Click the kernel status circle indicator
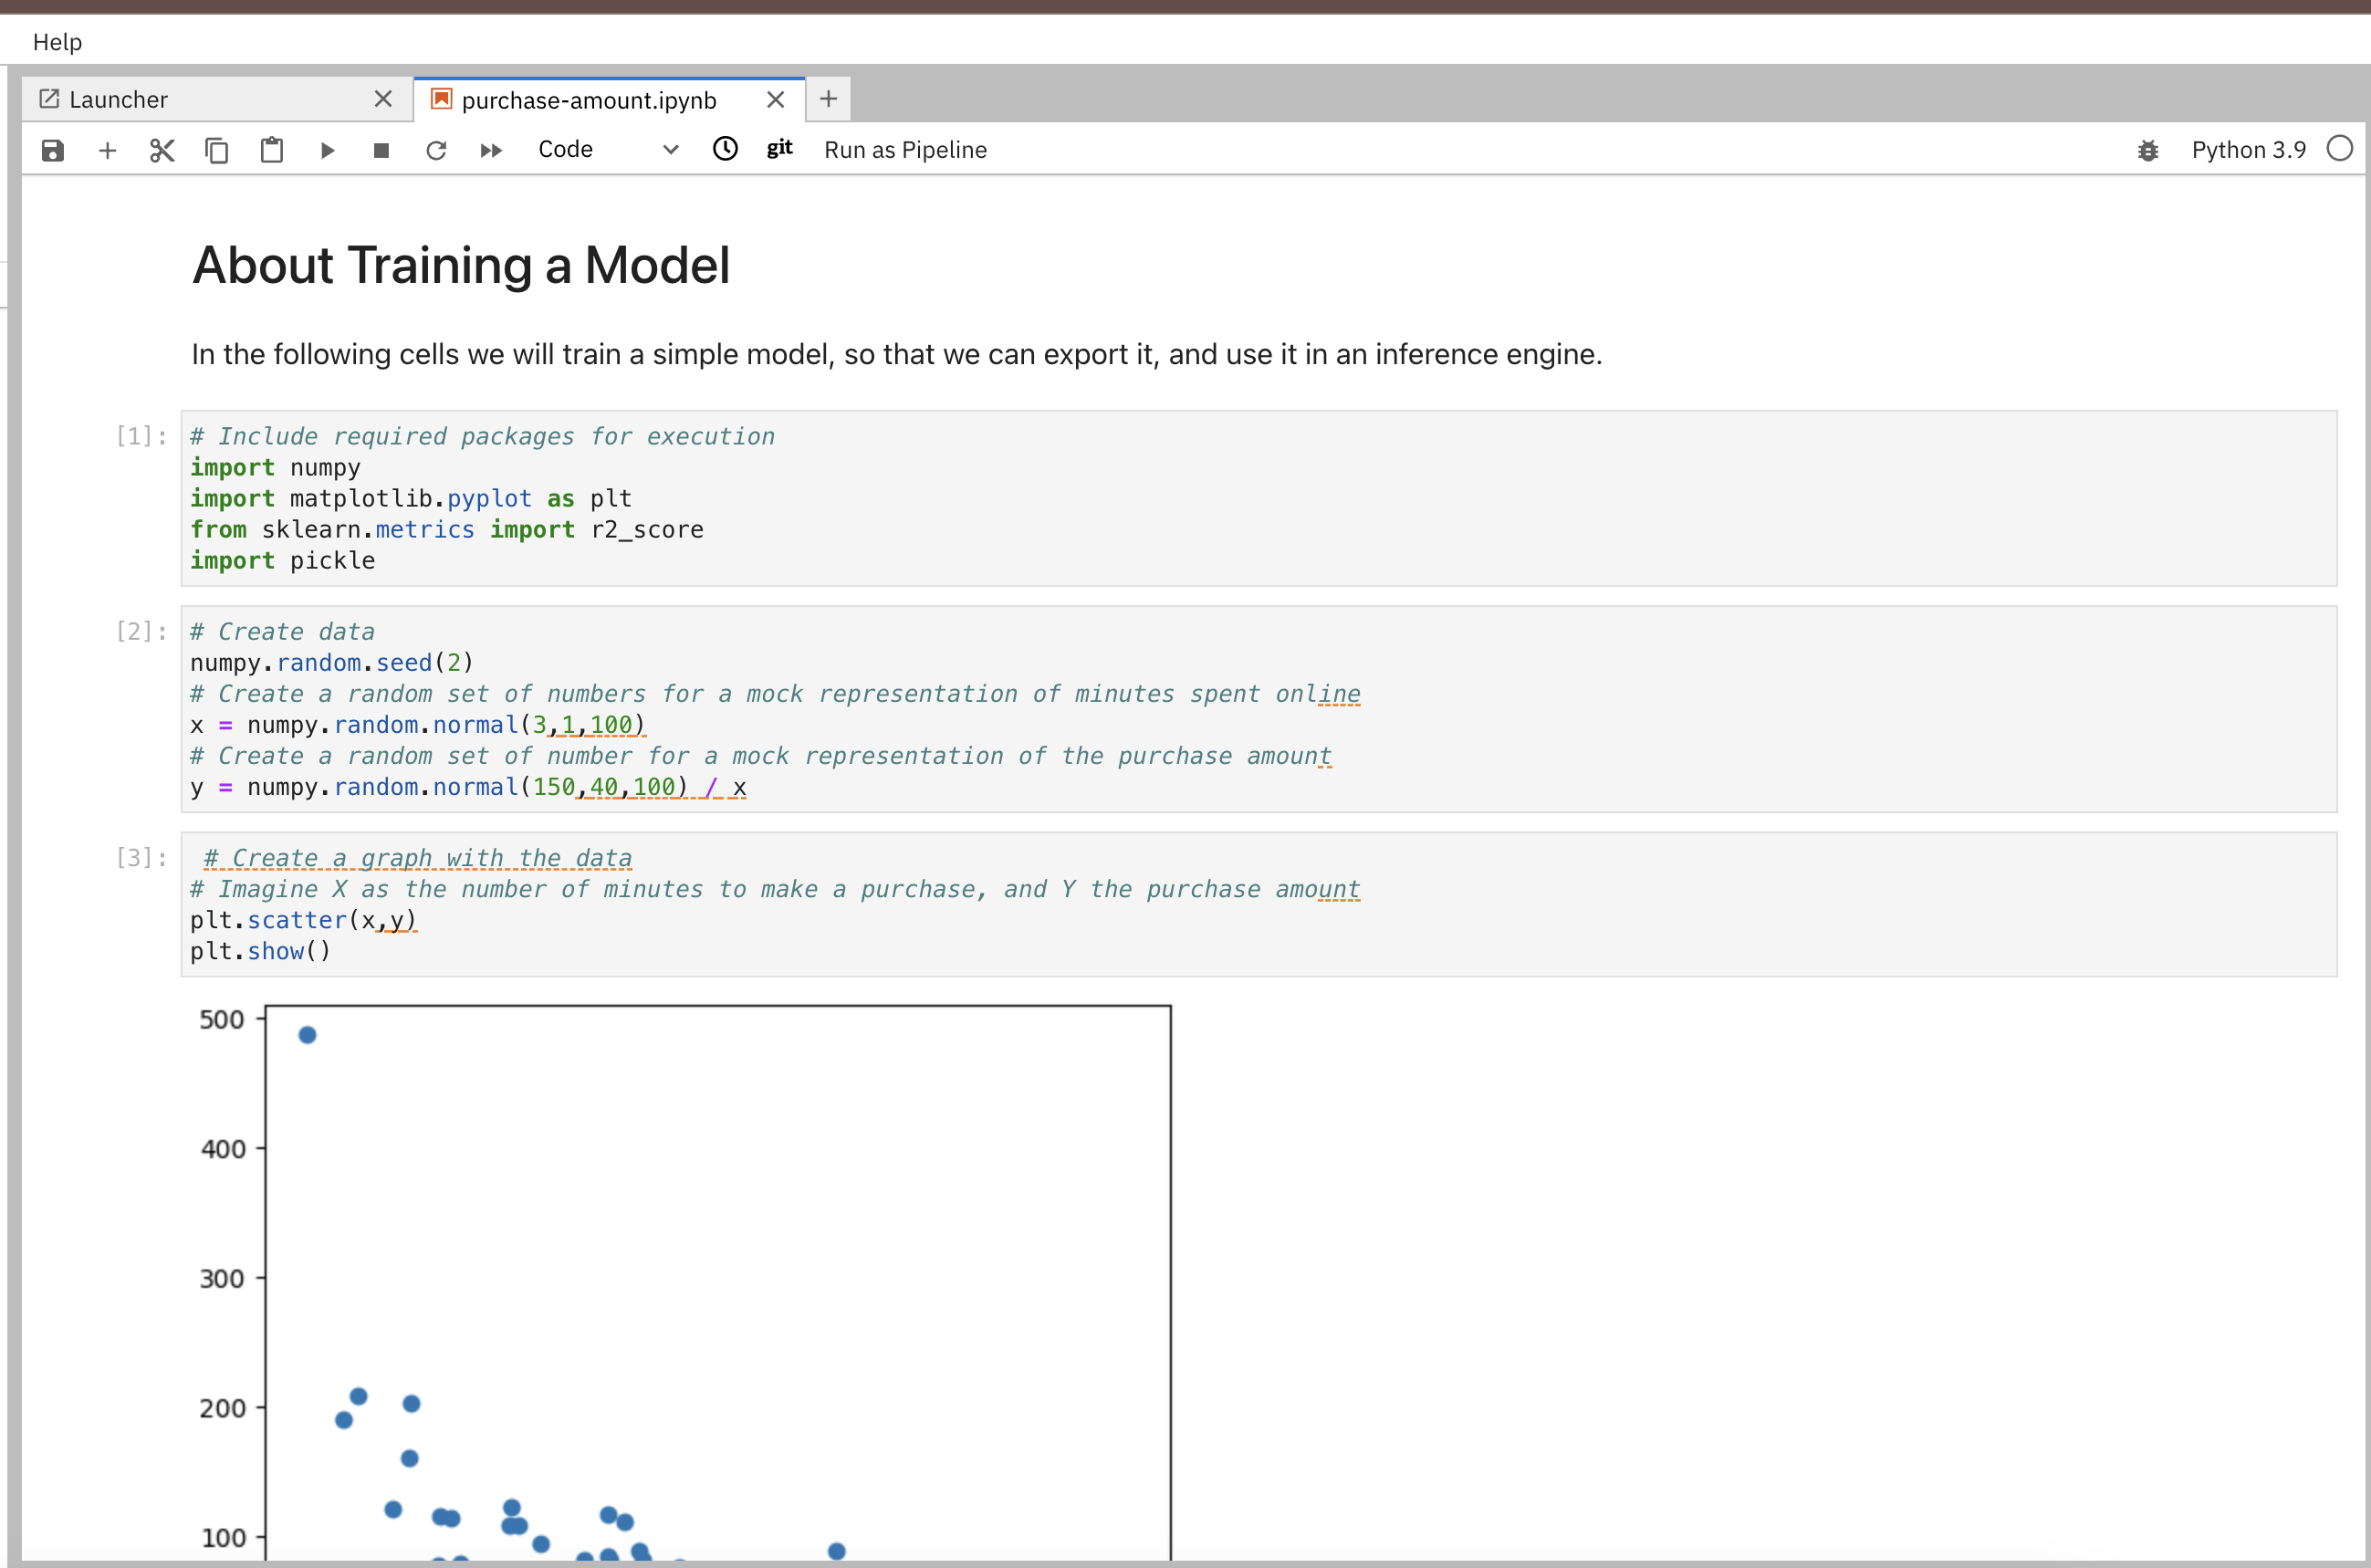 [x=2340, y=149]
